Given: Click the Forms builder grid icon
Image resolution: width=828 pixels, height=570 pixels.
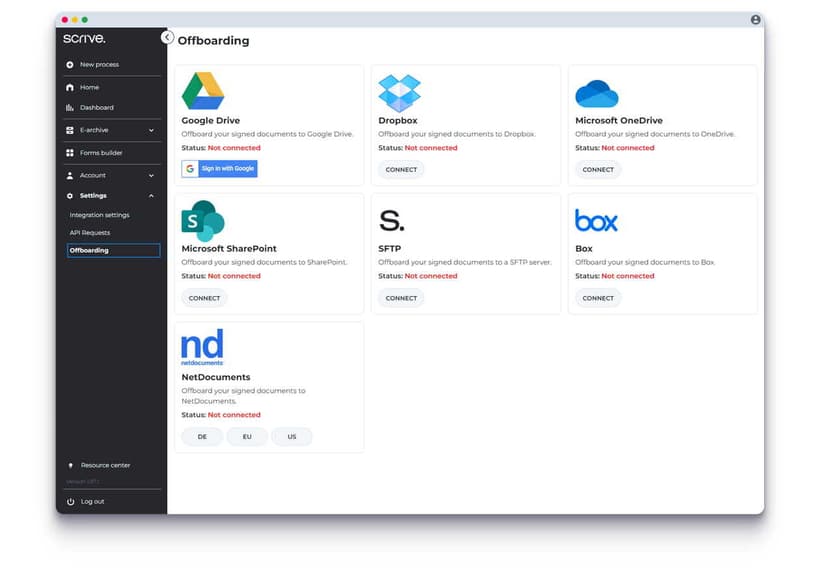Looking at the screenshot, I should 70,153.
